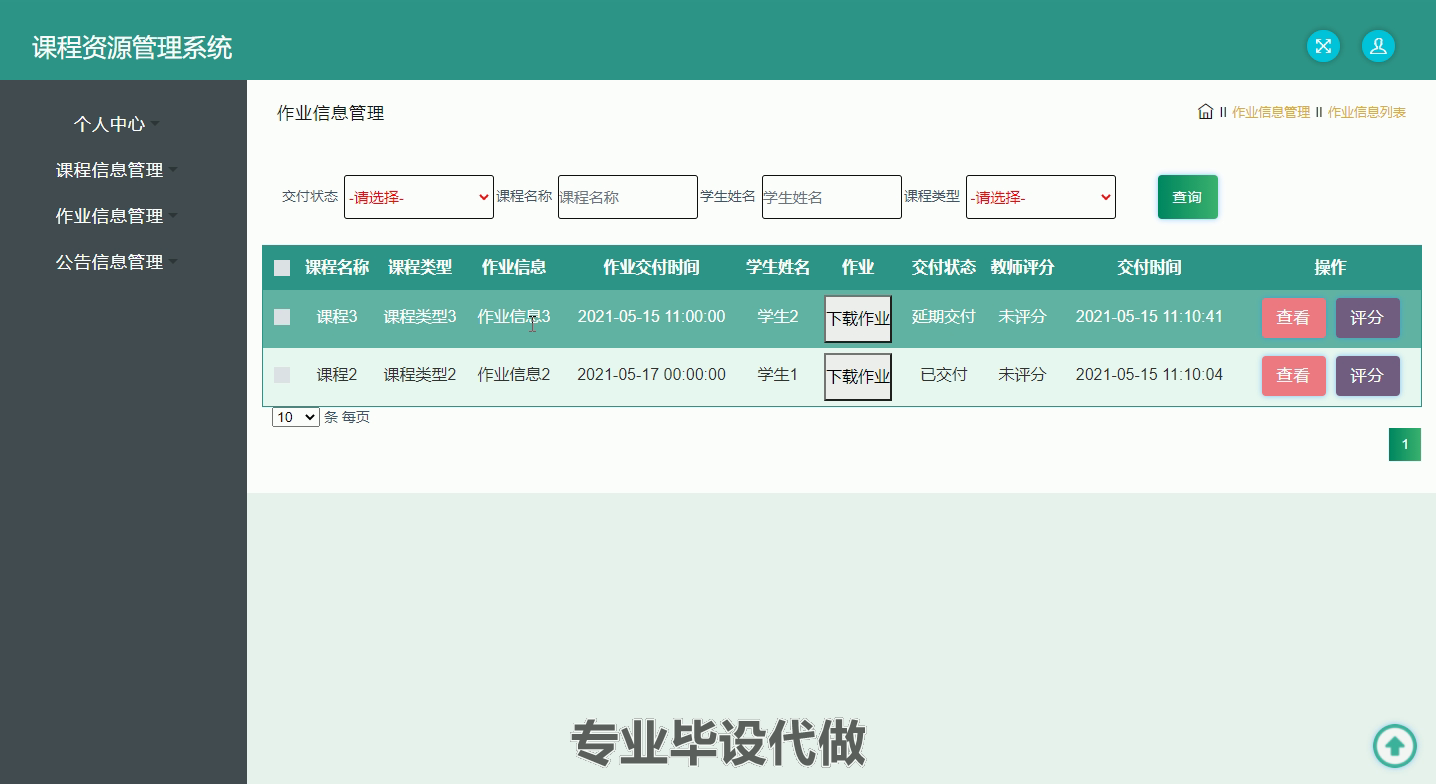Tick the select-all header checkbox
1436x784 pixels.
(282, 268)
